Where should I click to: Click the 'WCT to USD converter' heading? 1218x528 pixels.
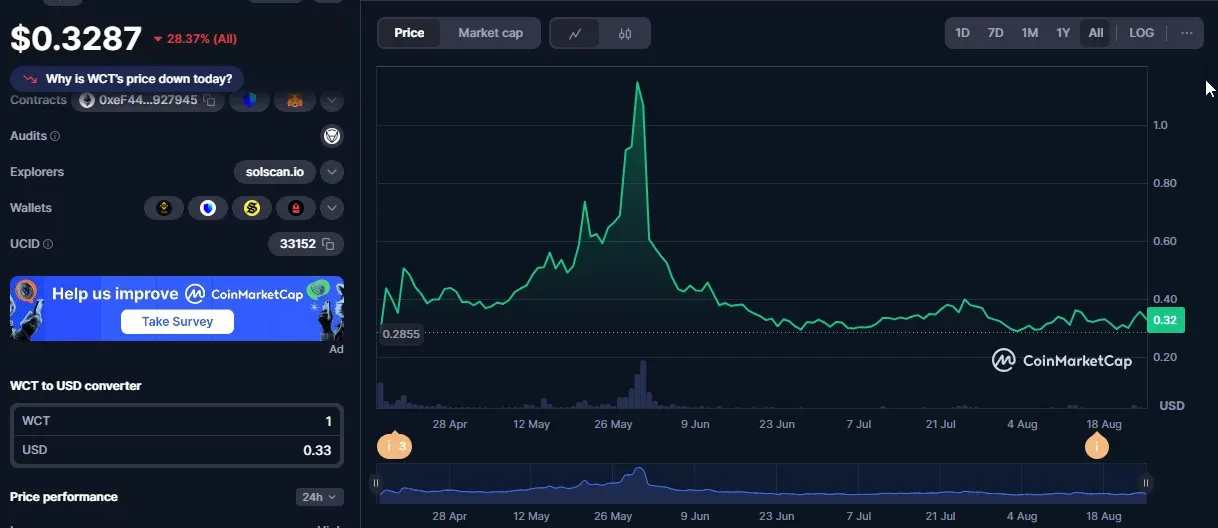pos(76,386)
